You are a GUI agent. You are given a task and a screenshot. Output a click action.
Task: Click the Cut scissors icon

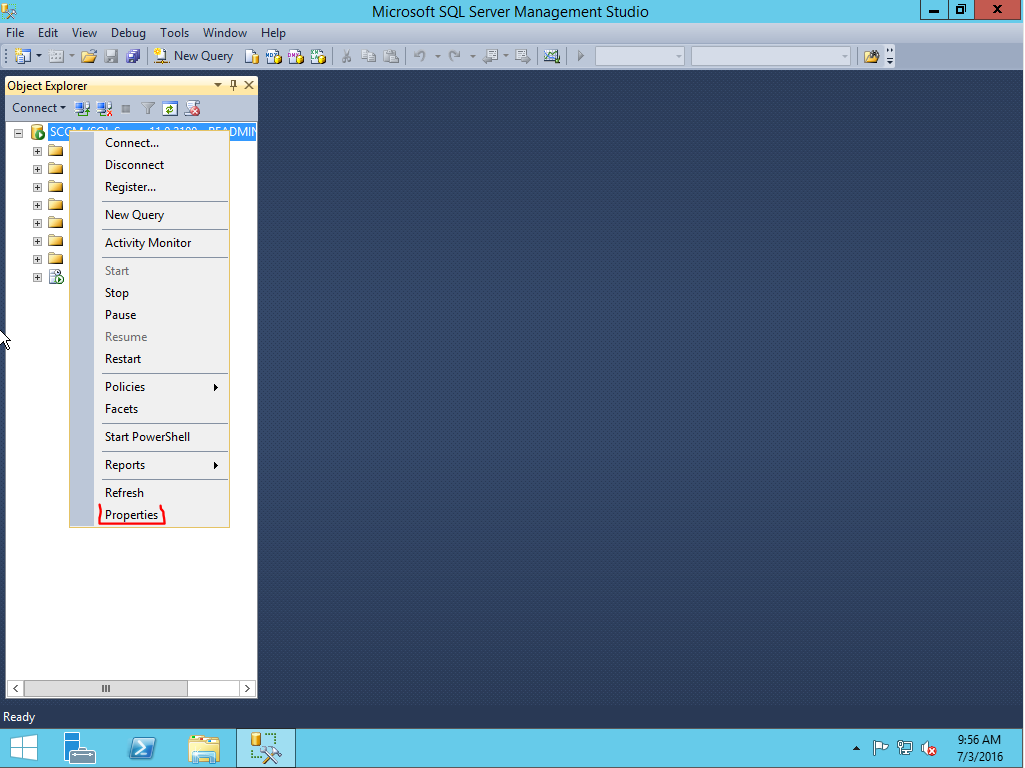(x=346, y=56)
